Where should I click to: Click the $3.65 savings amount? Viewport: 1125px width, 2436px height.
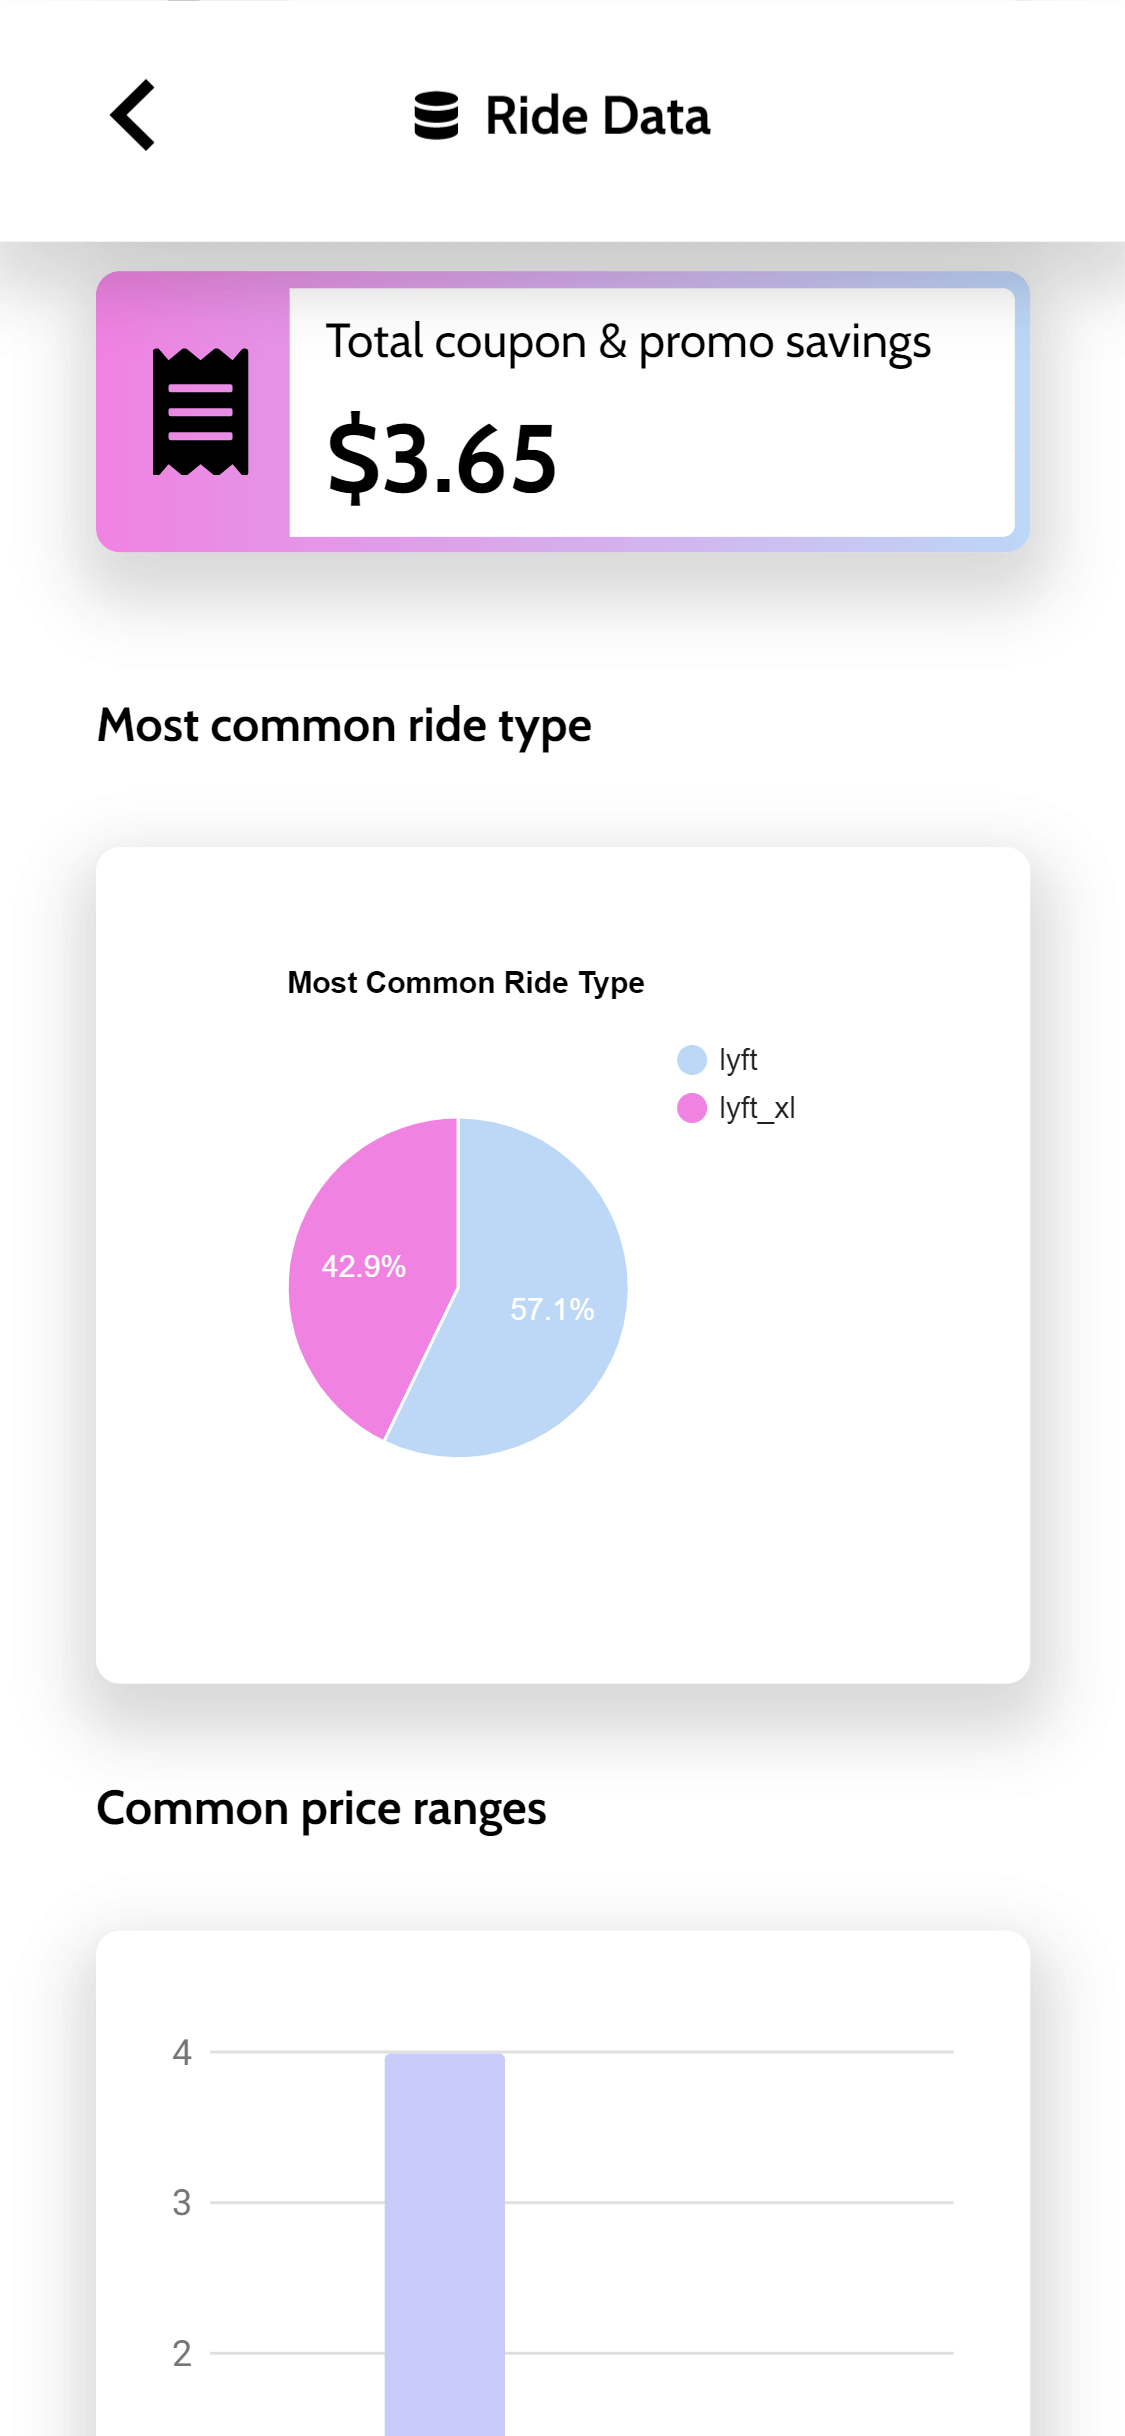coord(442,459)
